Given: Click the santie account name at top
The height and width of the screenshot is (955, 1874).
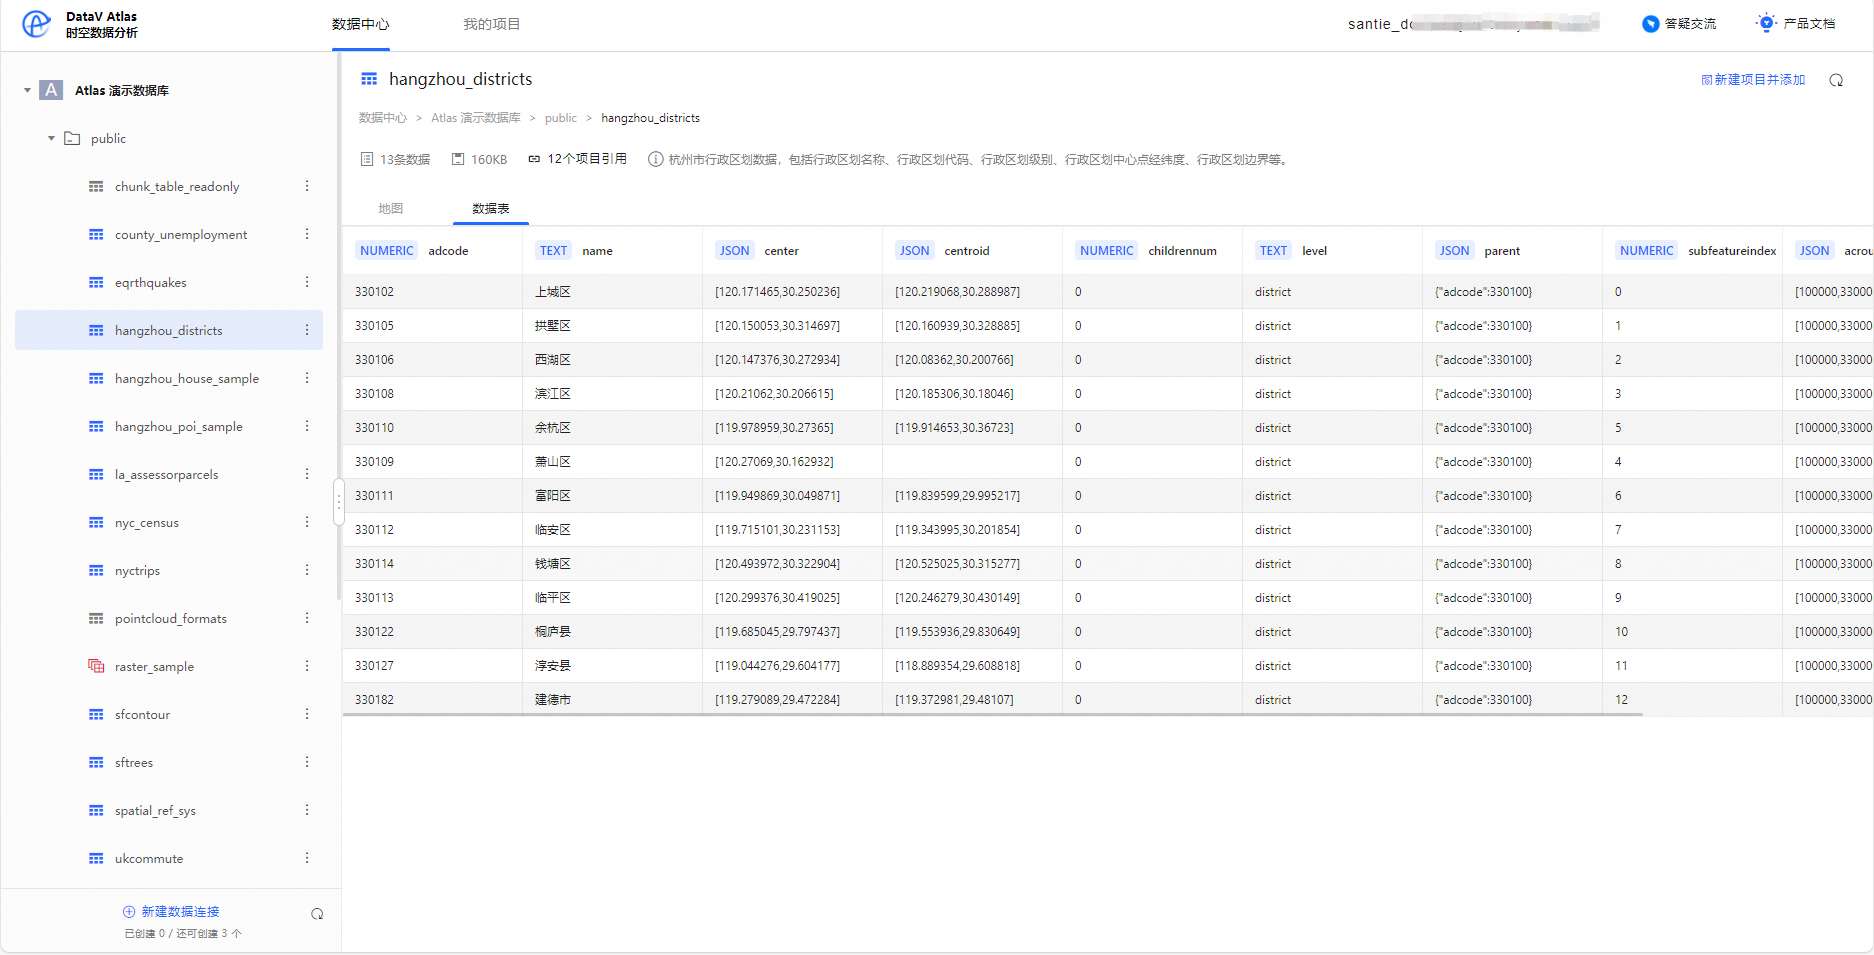Looking at the screenshot, I should tap(1473, 24).
